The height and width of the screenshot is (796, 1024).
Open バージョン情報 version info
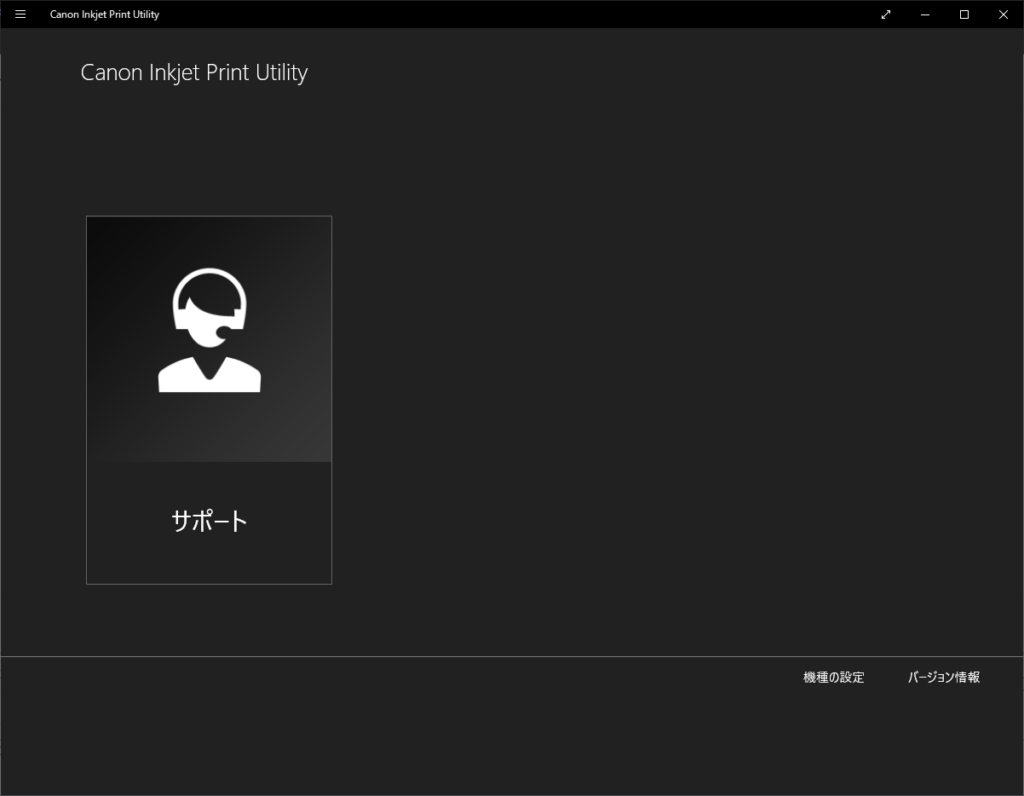point(944,677)
